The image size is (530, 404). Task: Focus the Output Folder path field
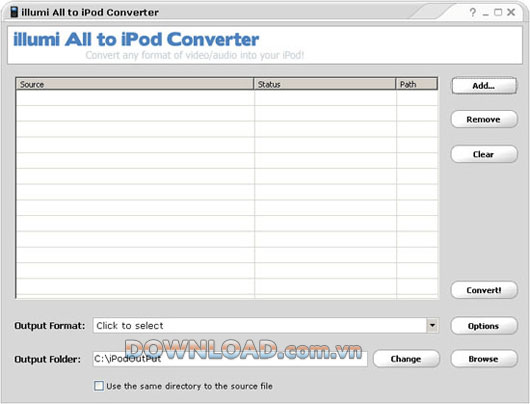(230, 359)
